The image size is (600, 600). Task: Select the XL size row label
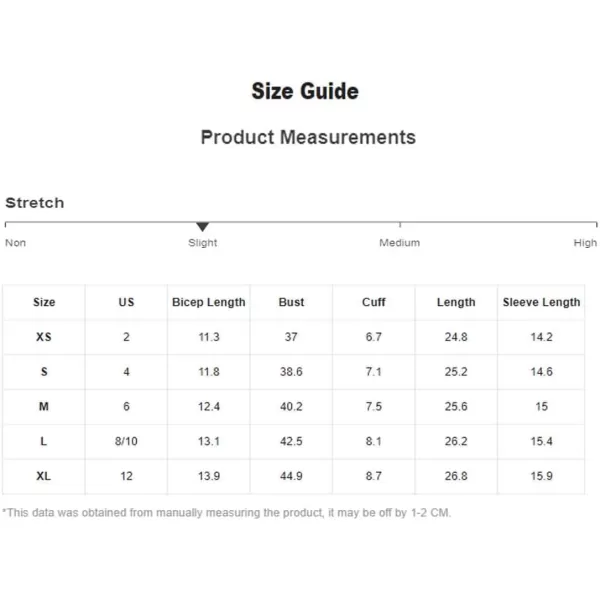click(44, 476)
